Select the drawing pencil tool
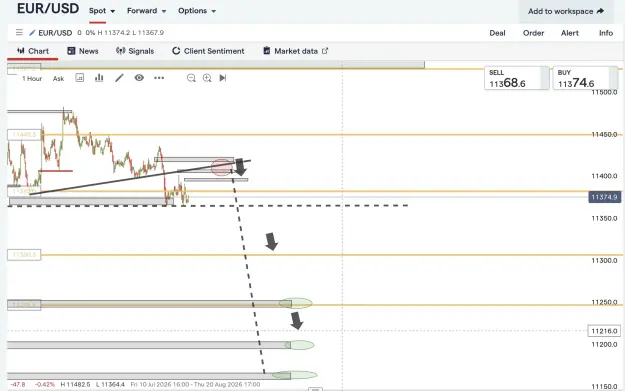Screen dimensions: 625x391 click(x=119, y=78)
